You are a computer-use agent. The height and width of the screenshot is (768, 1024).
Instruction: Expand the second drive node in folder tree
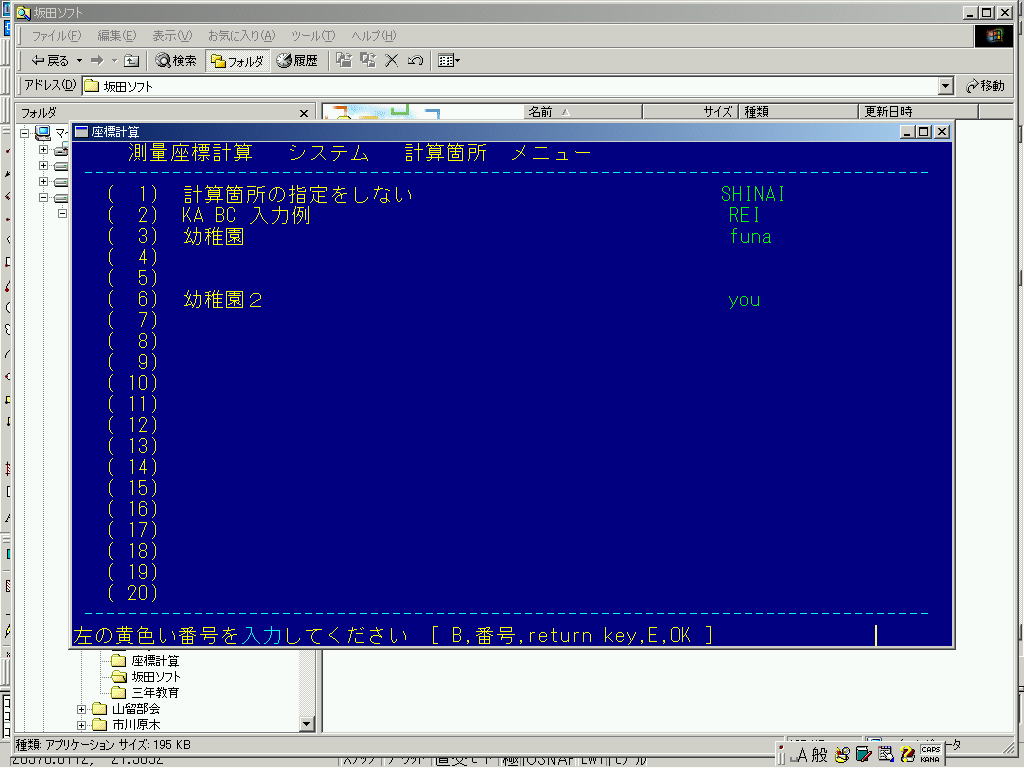tap(43, 165)
